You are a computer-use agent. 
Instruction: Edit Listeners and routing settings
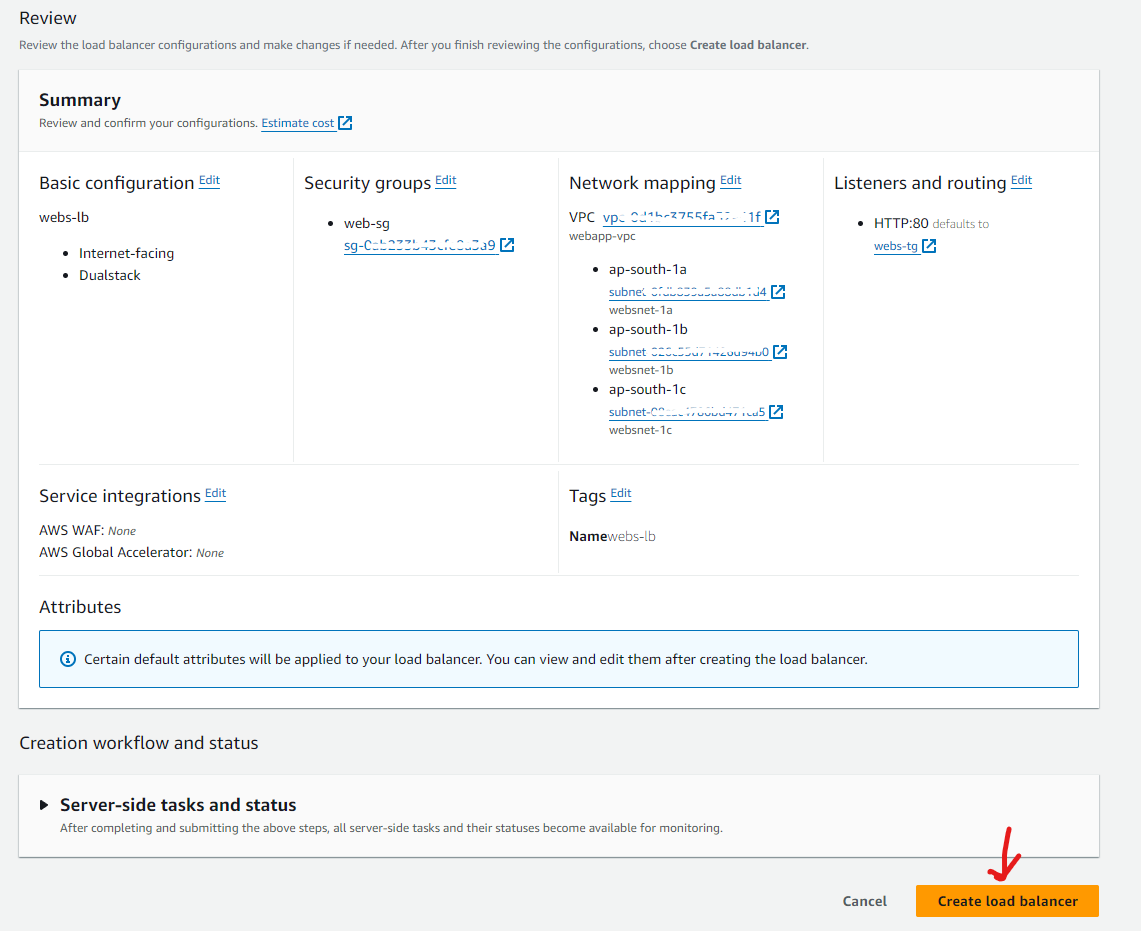coord(1021,181)
